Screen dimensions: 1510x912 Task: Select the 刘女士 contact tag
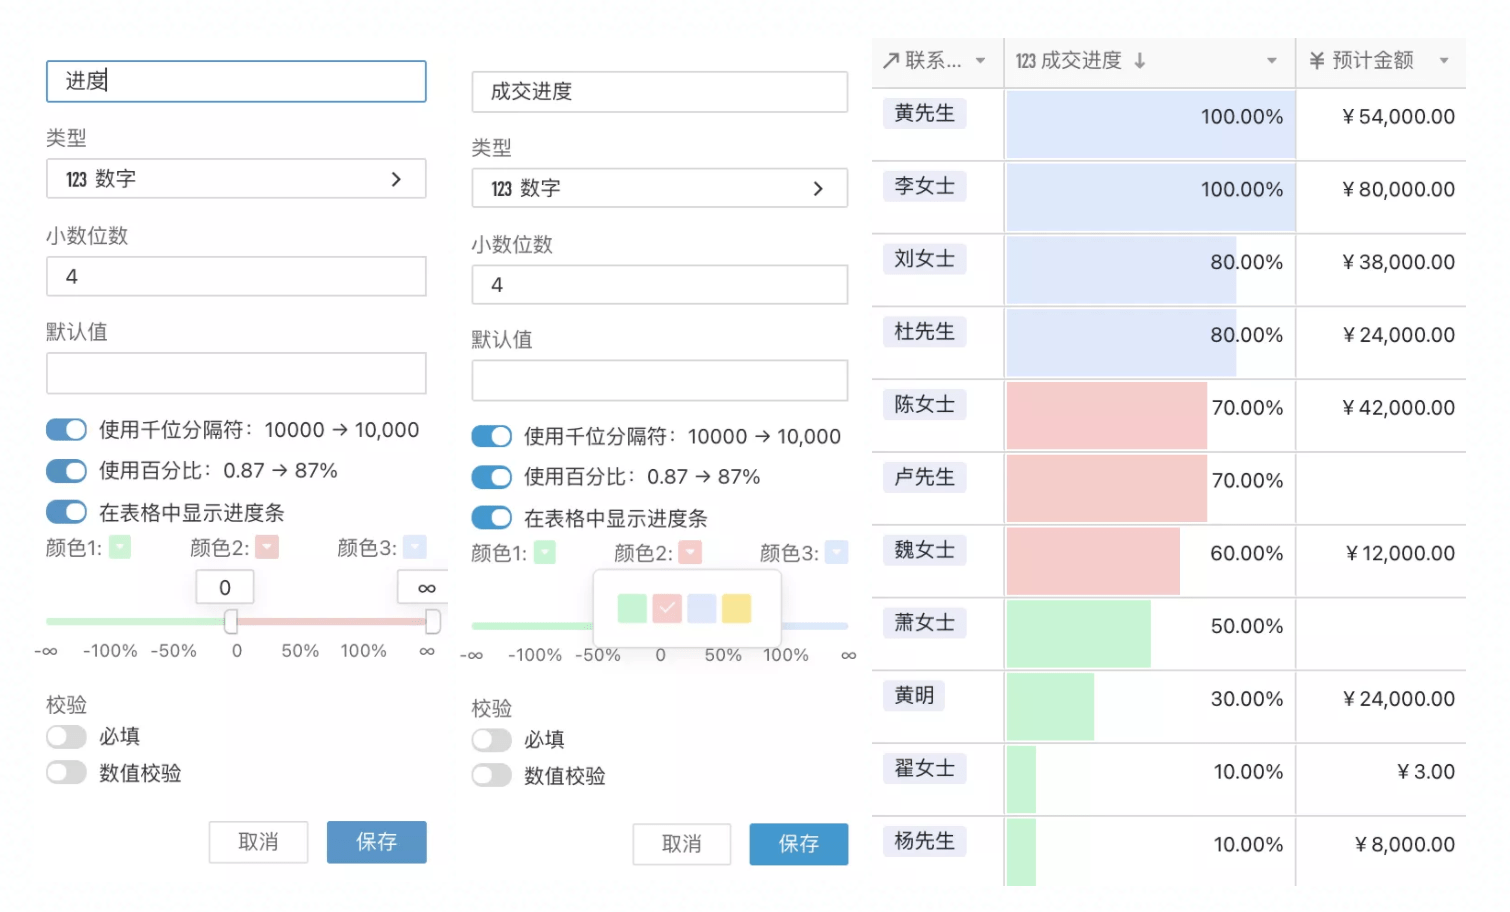click(x=925, y=259)
